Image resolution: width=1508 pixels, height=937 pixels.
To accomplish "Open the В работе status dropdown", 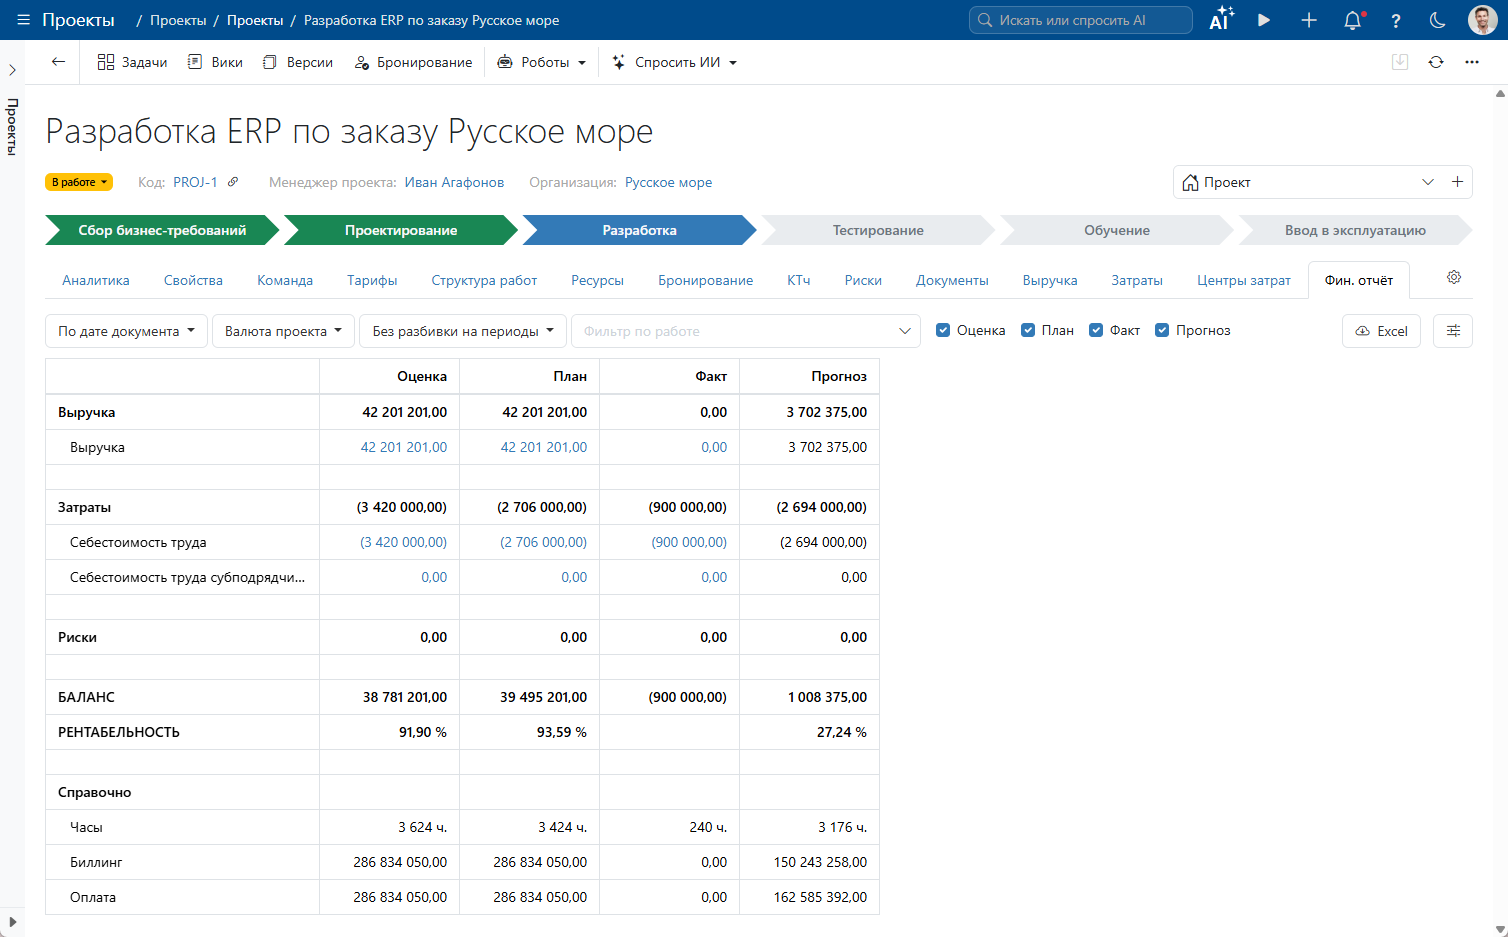I will [79, 182].
